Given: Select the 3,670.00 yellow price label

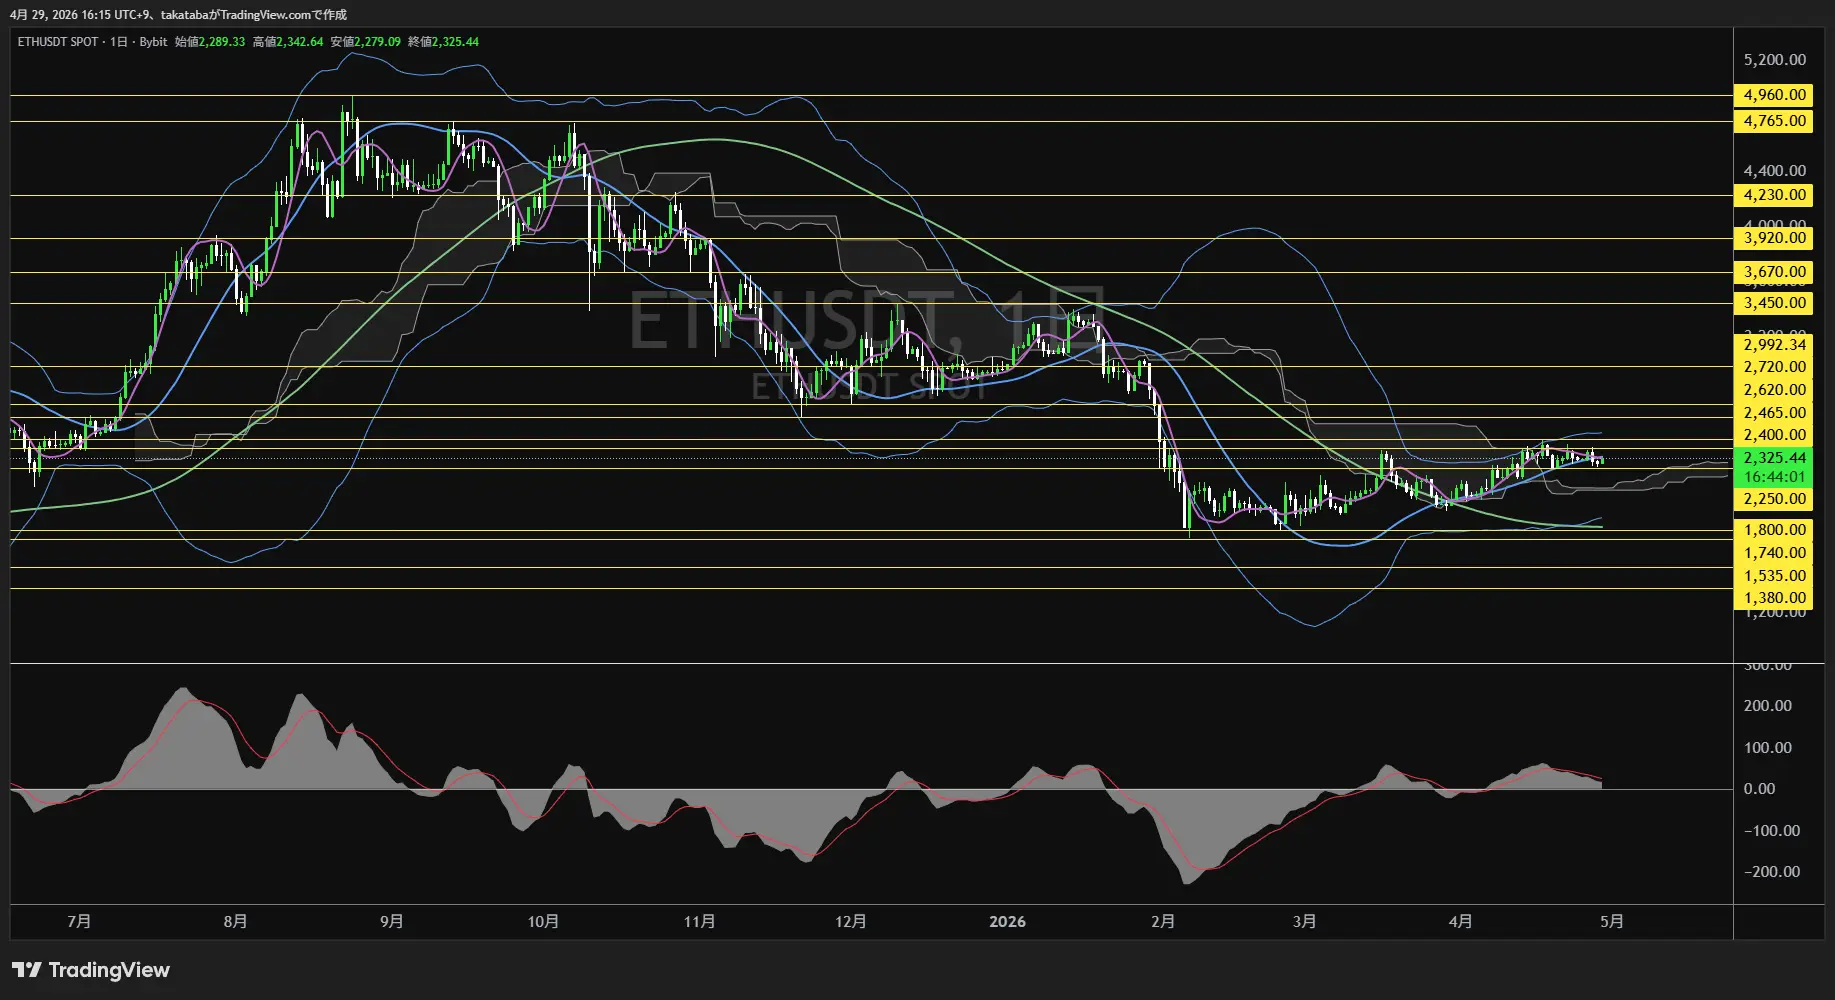Looking at the screenshot, I should pyautogui.click(x=1774, y=272).
